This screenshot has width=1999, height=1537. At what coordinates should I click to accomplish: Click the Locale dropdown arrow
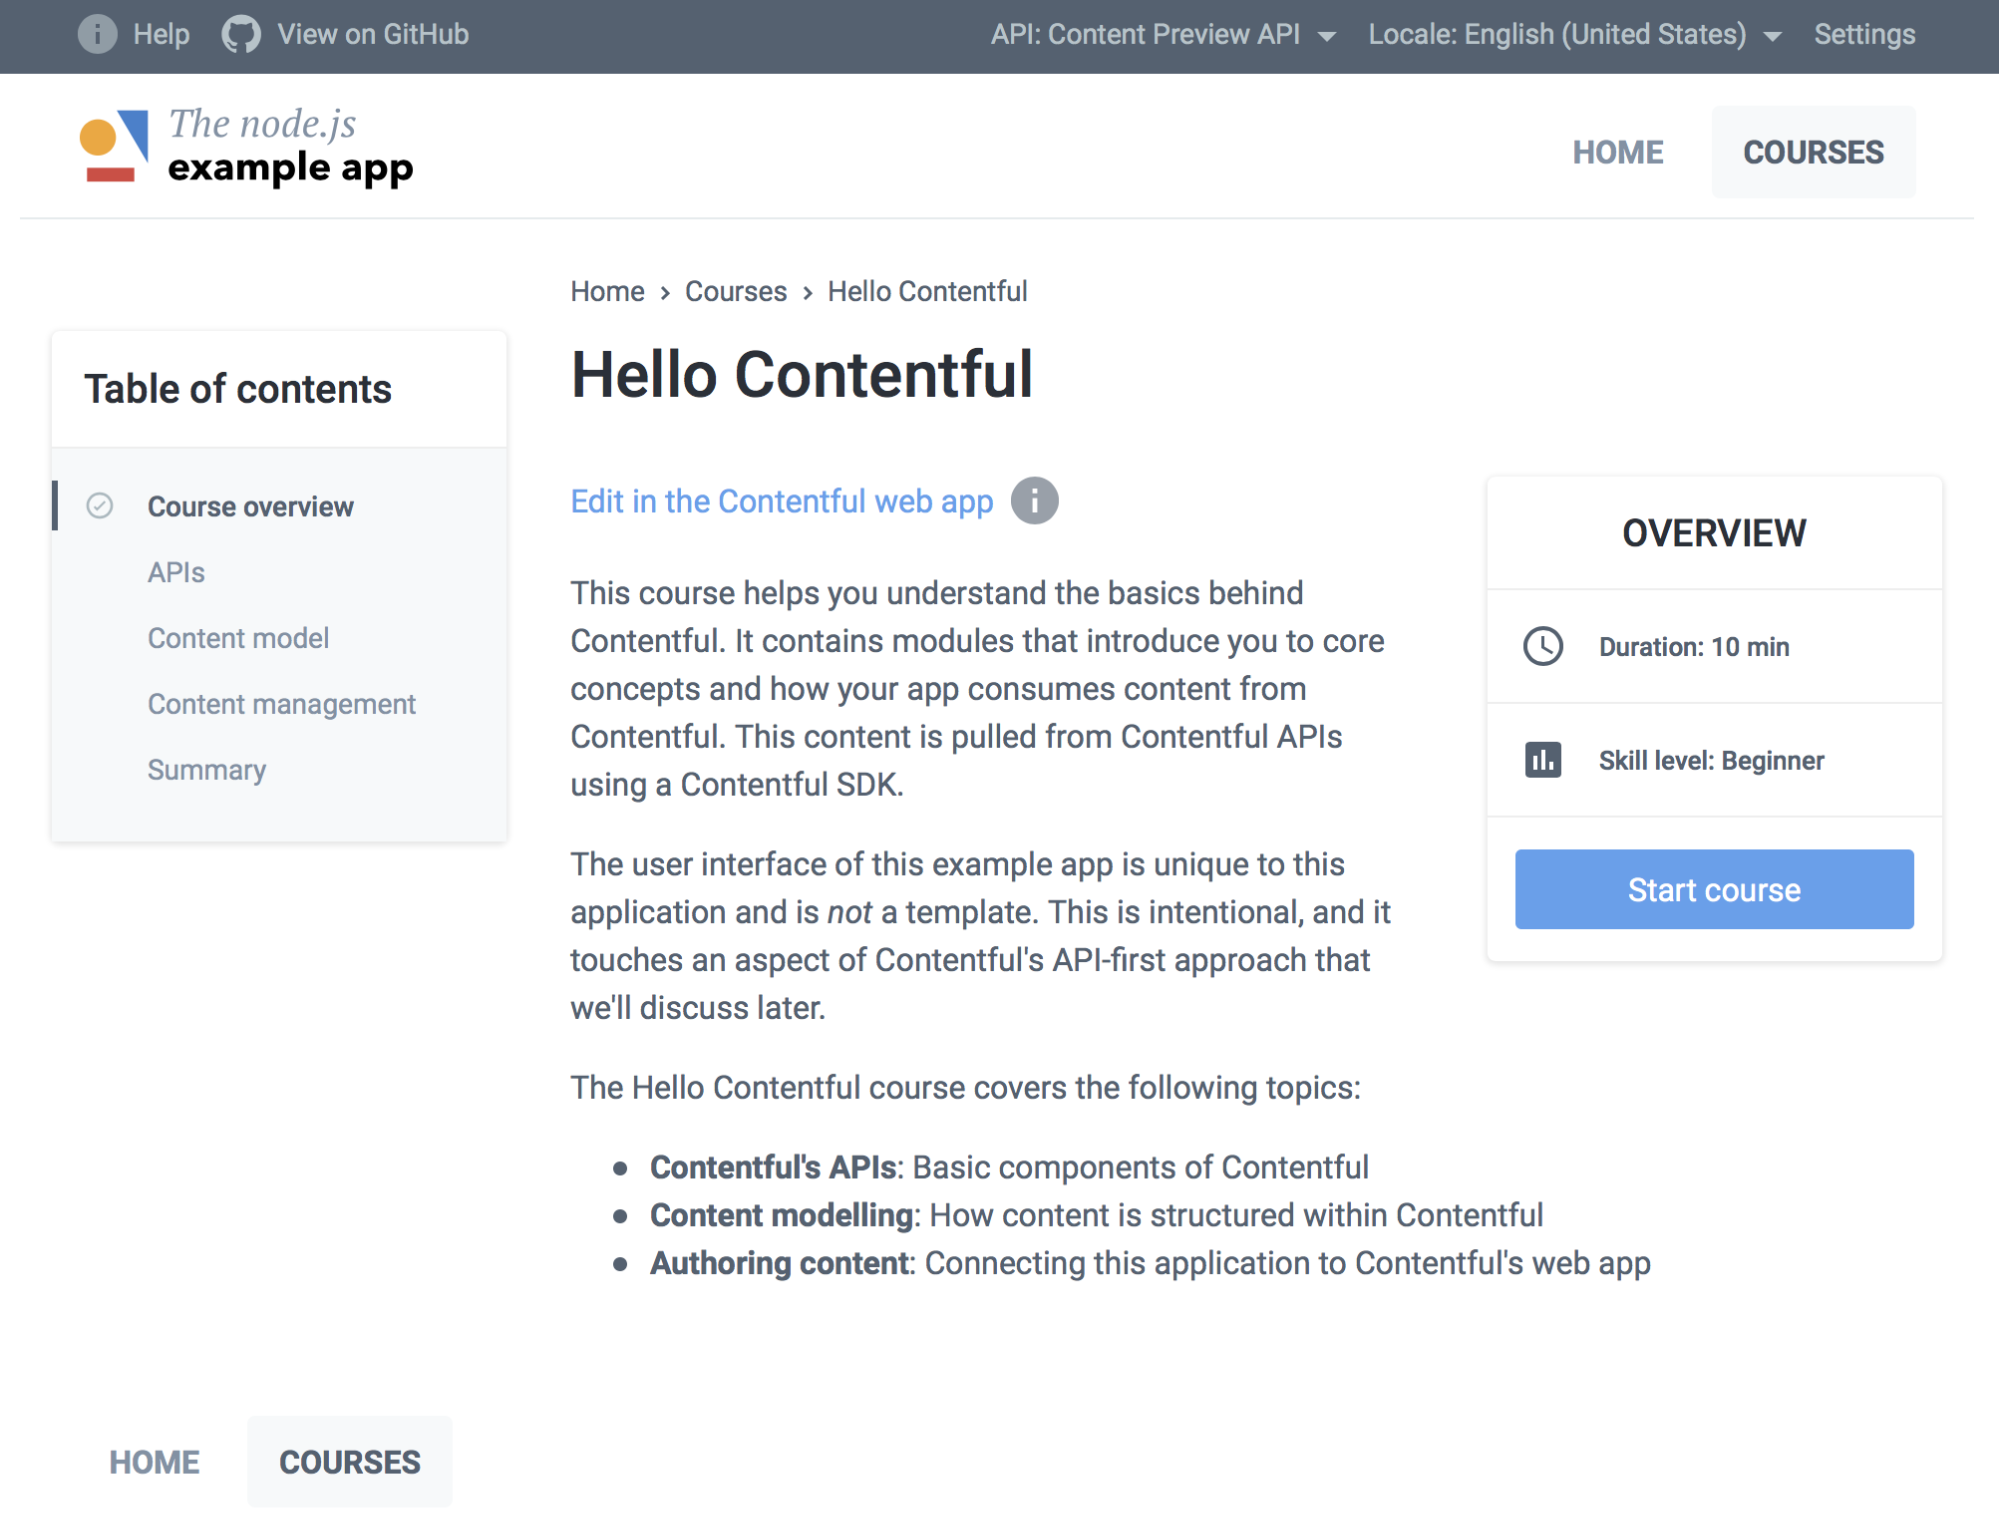tap(1772, 36)
